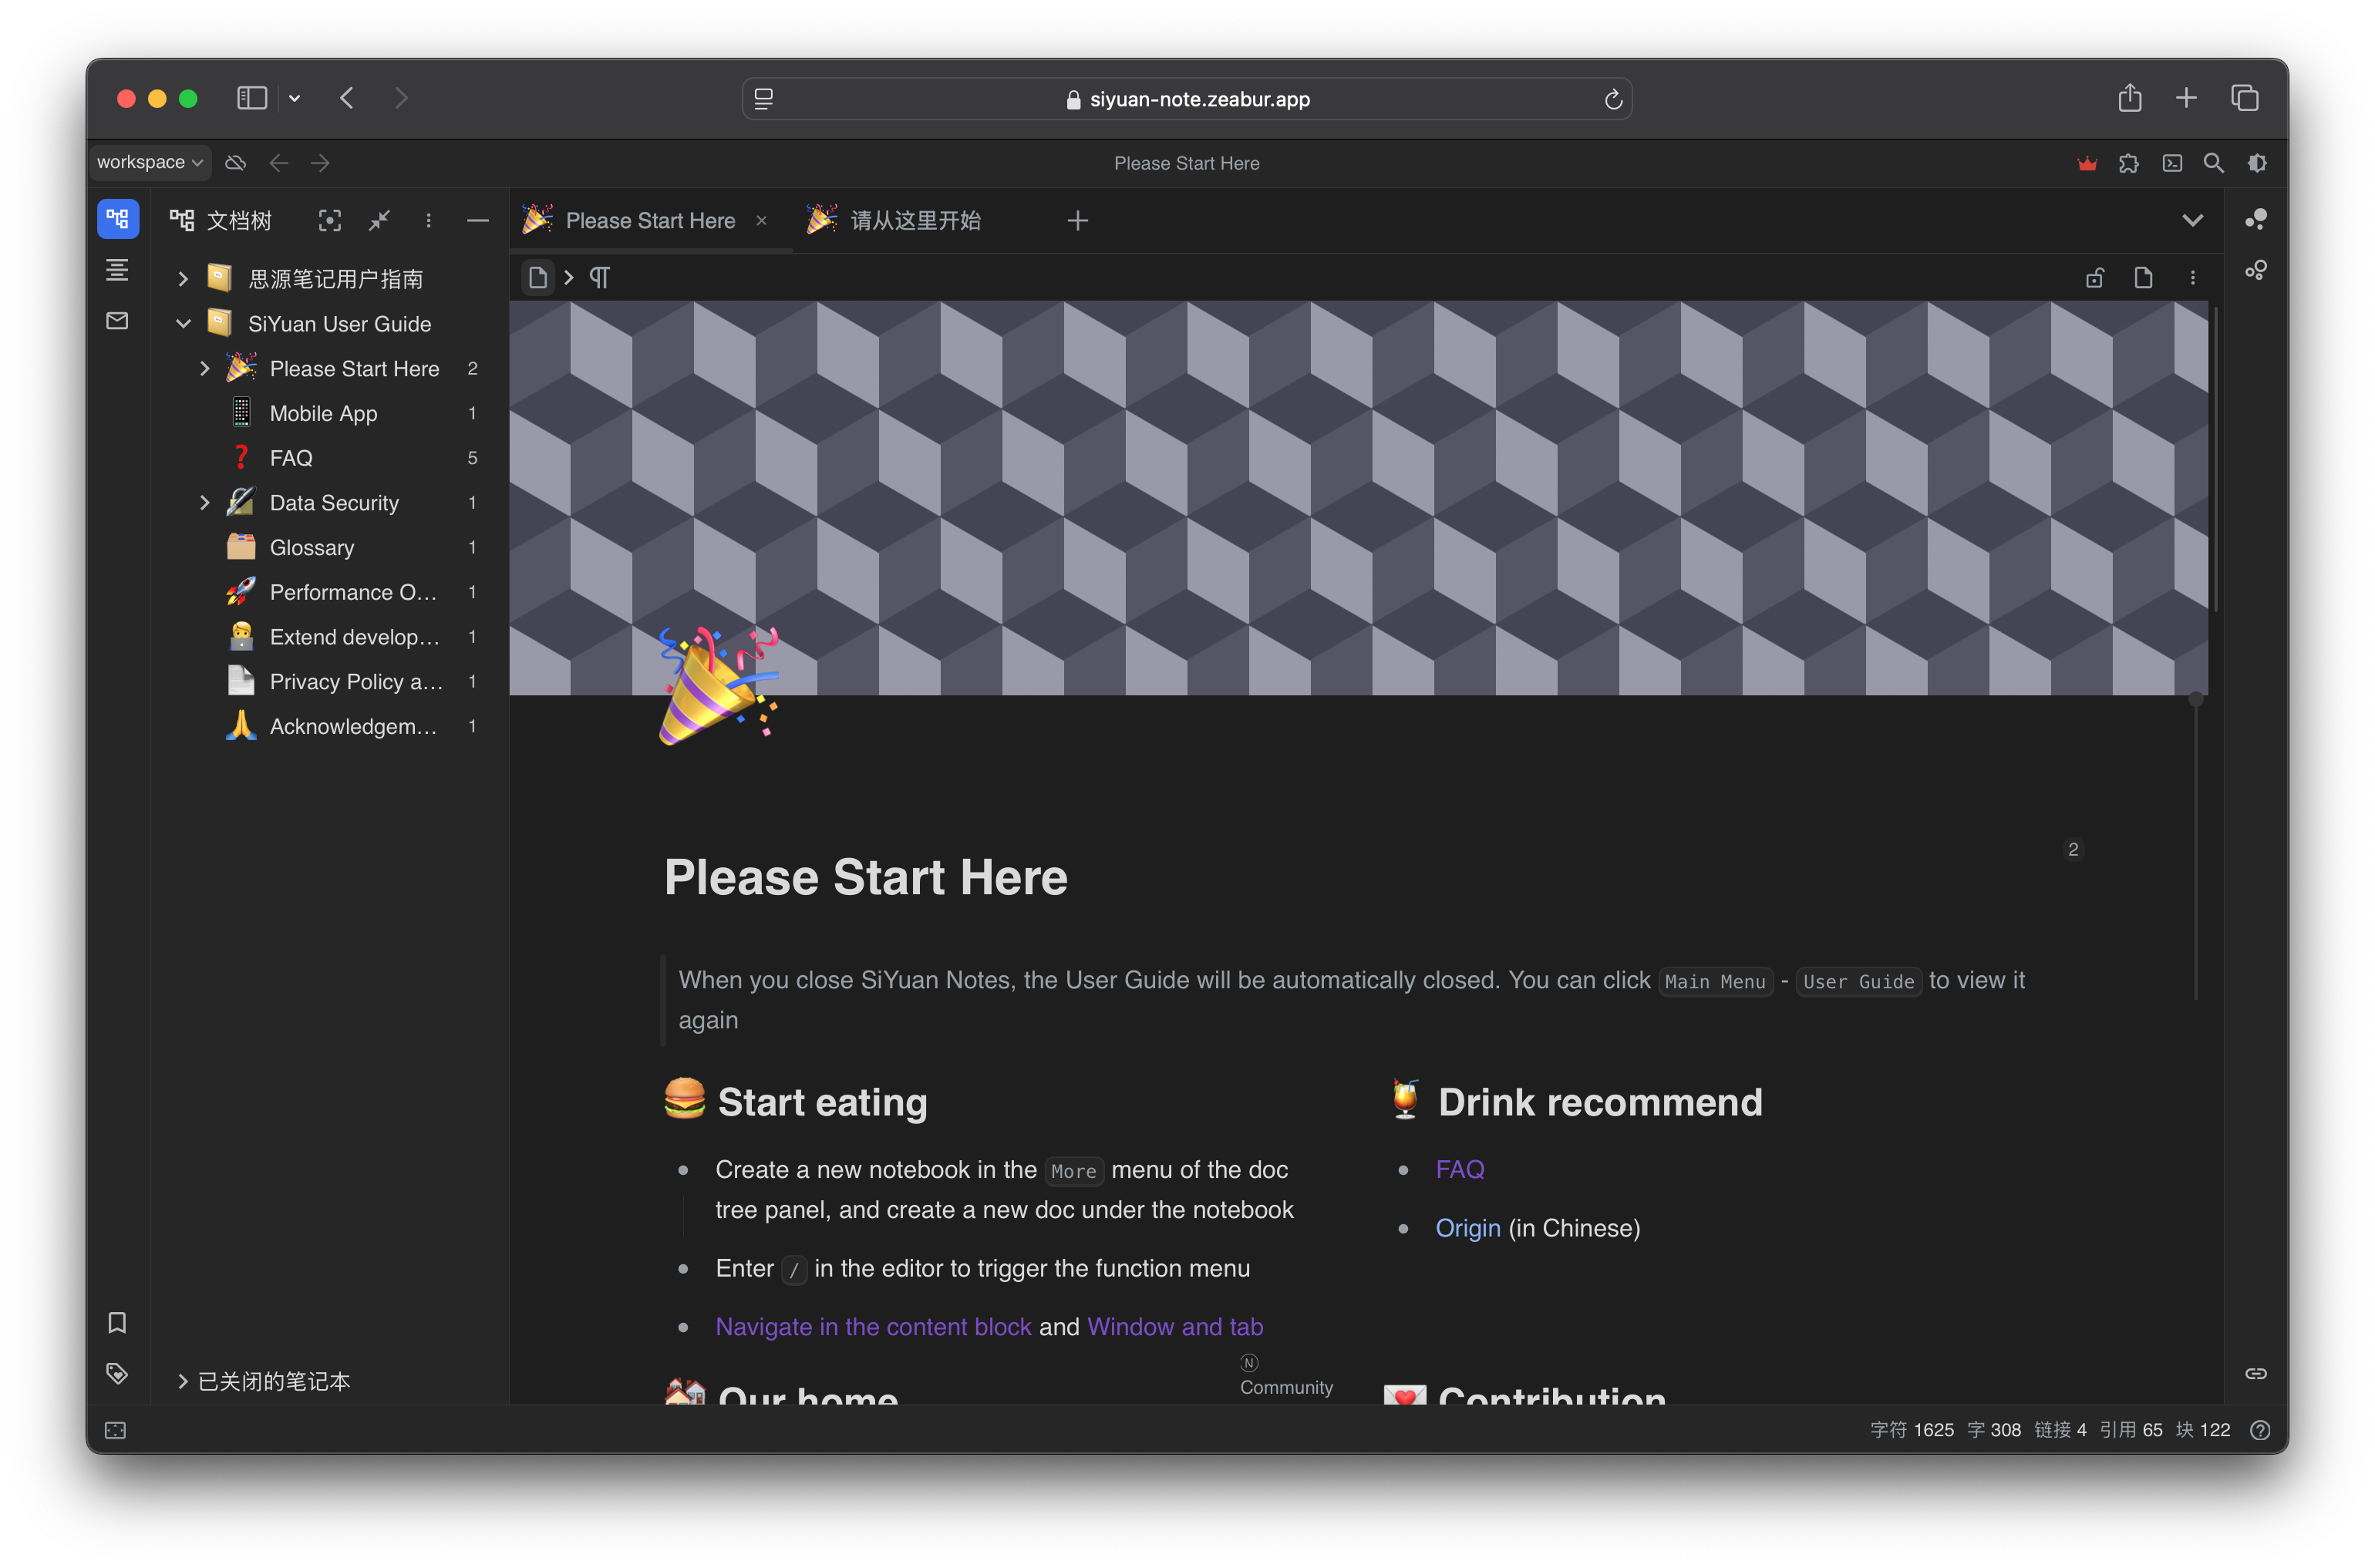
Task: Select Mobile App in document tree
Action: (323, 414)
